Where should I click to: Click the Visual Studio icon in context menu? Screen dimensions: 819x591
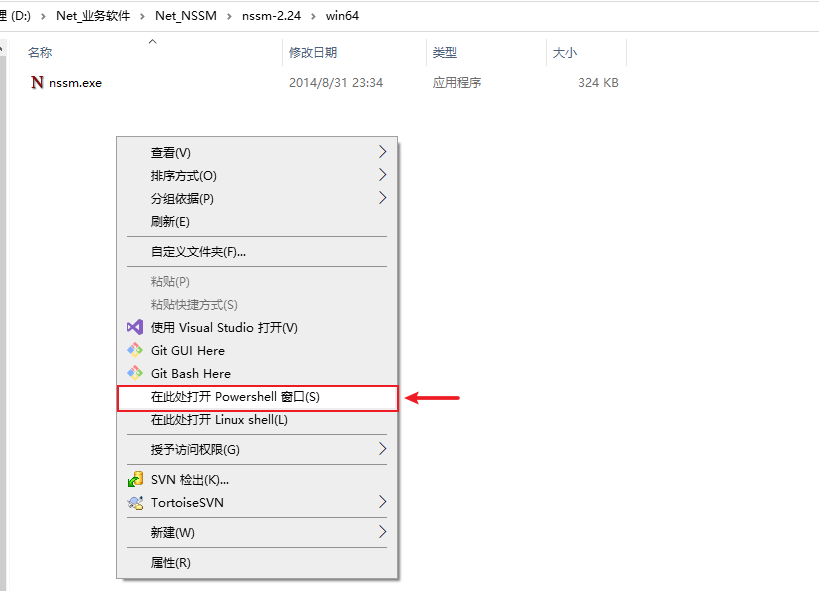pos(135,327)
